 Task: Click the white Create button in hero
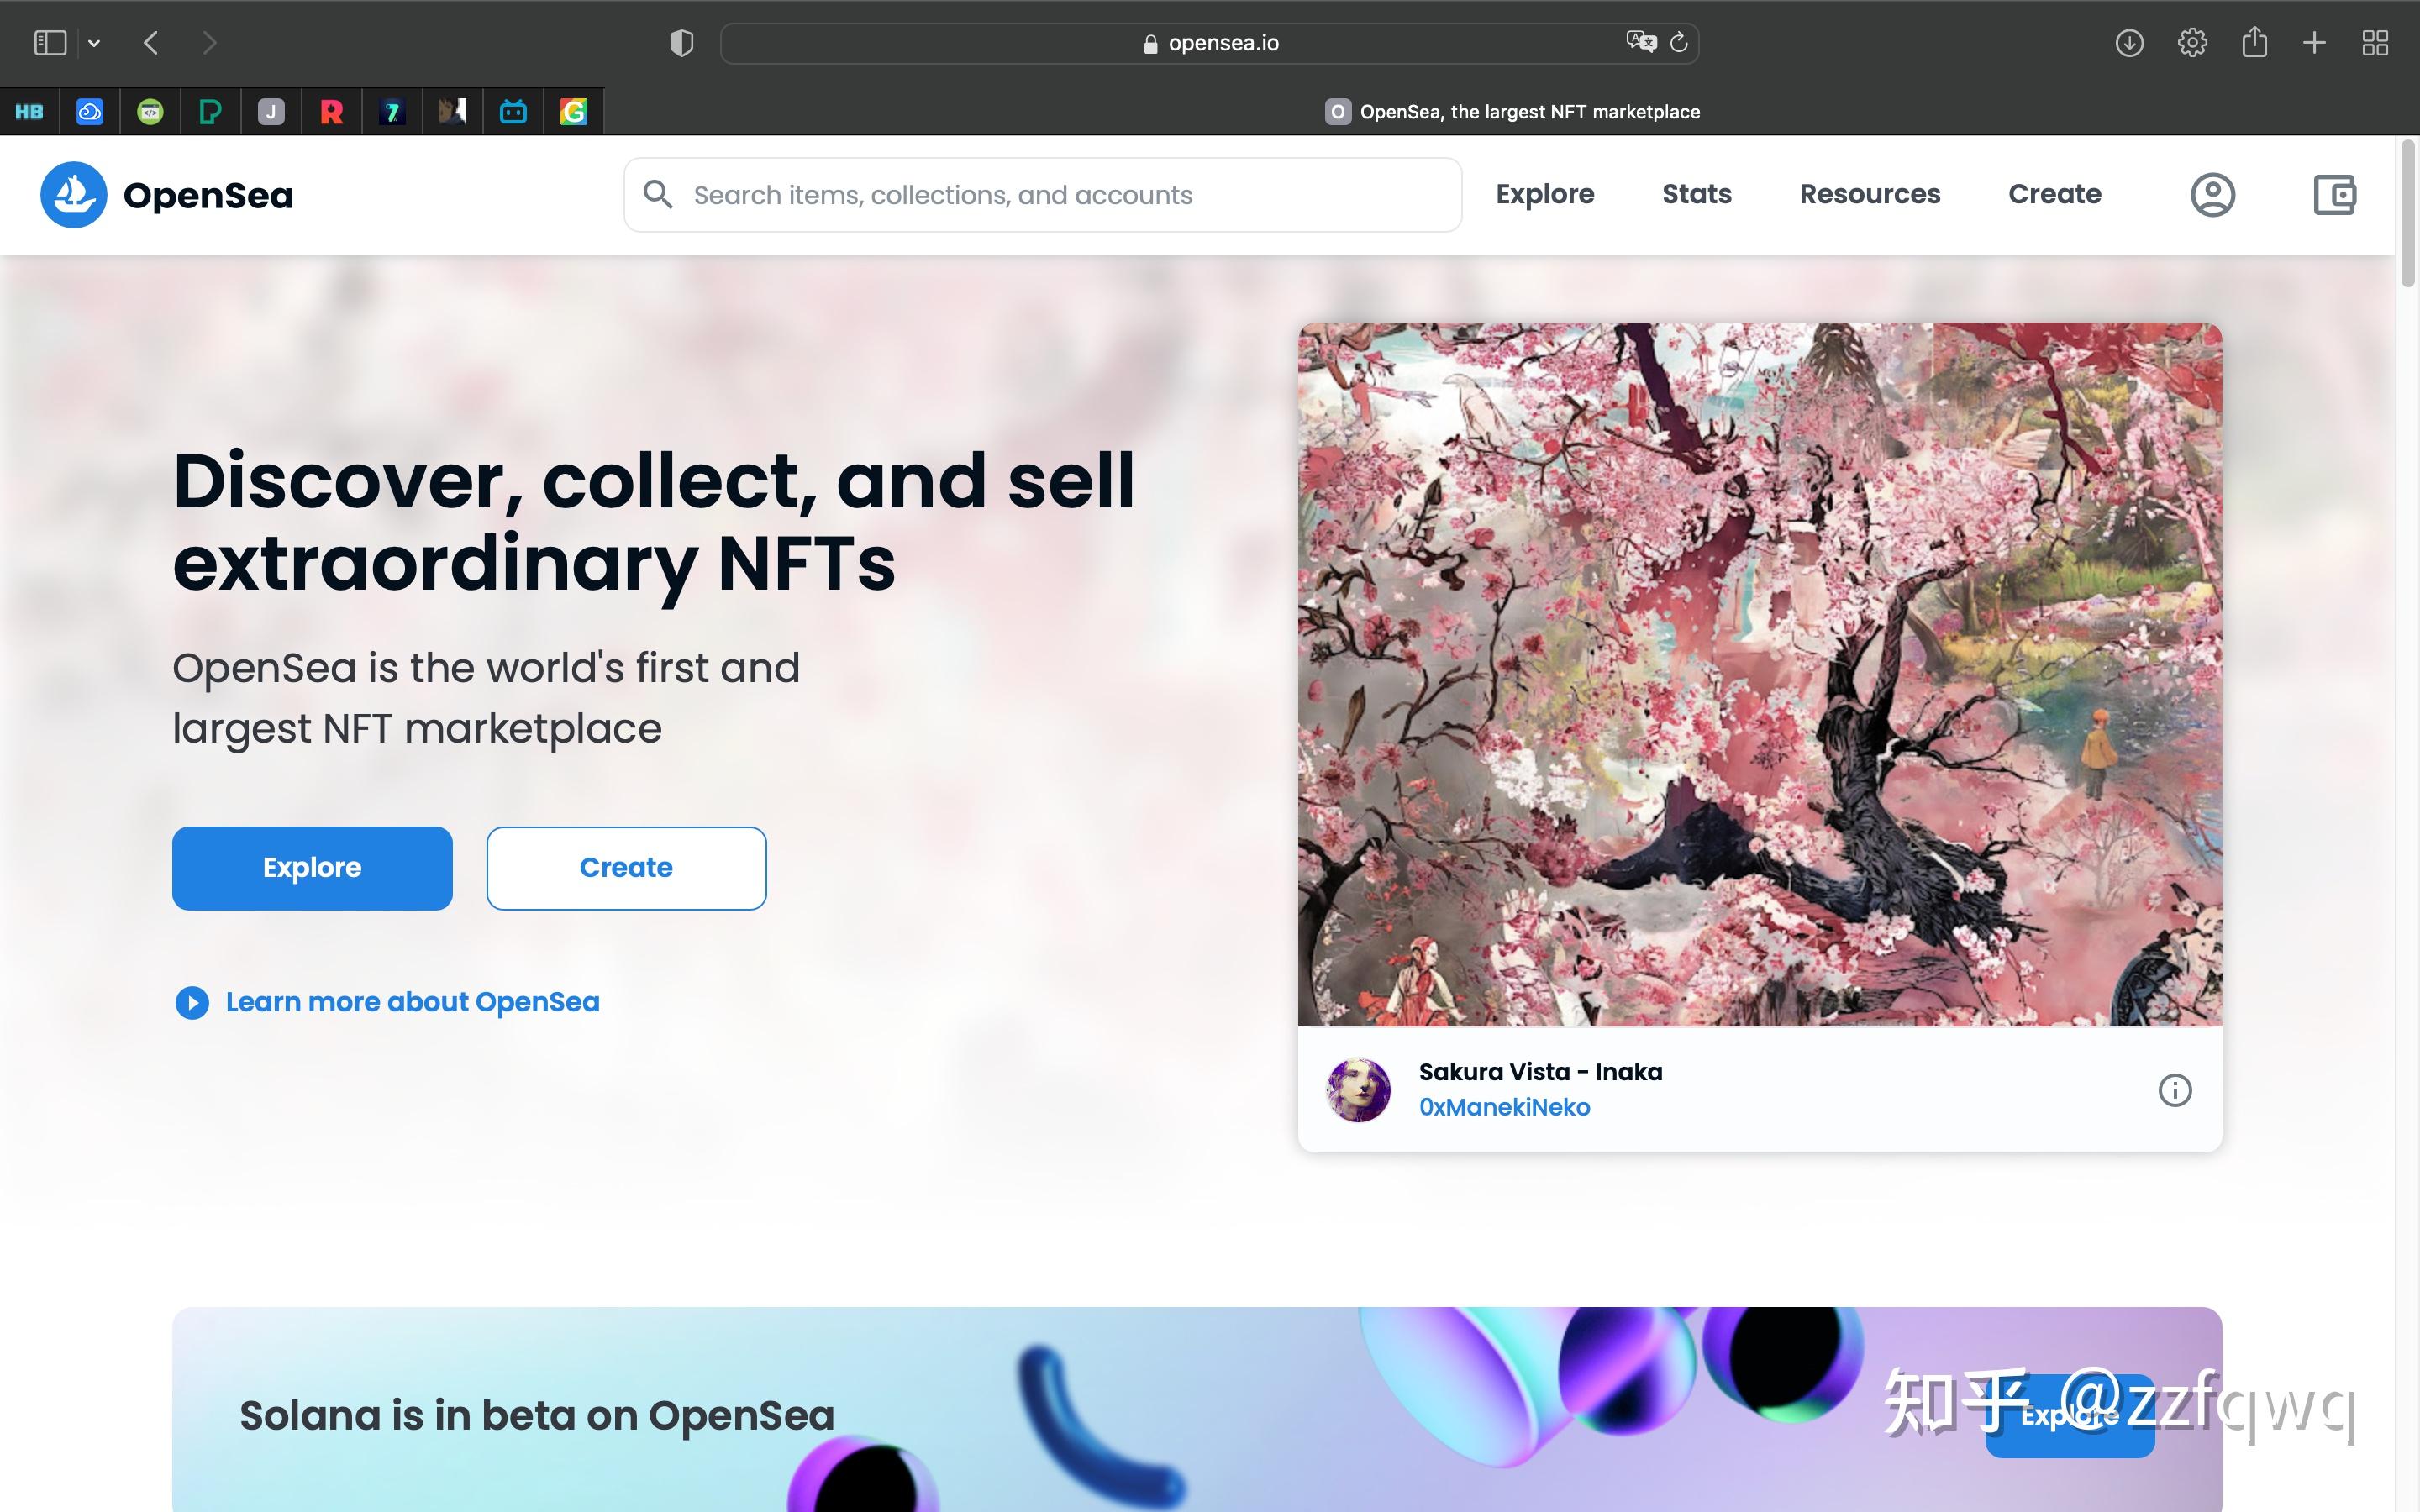pos(626,868)
